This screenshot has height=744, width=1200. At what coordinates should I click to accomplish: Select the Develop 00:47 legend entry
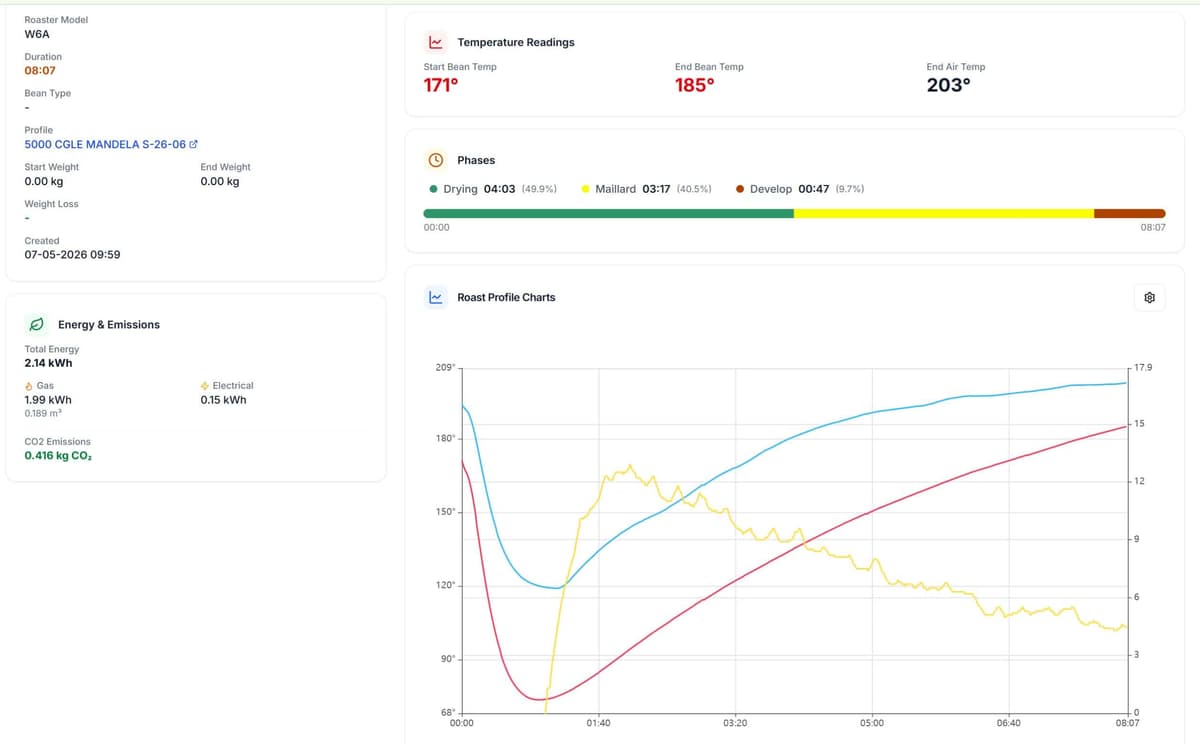click(x=800, y=189)
